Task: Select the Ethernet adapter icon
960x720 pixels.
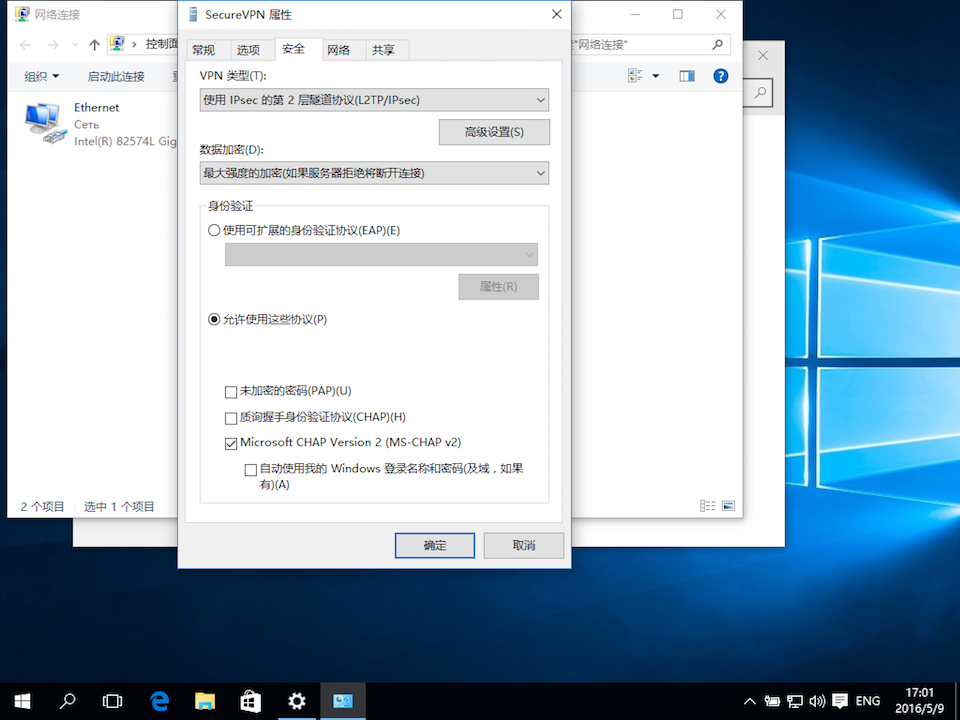Action: coord(46,124)
